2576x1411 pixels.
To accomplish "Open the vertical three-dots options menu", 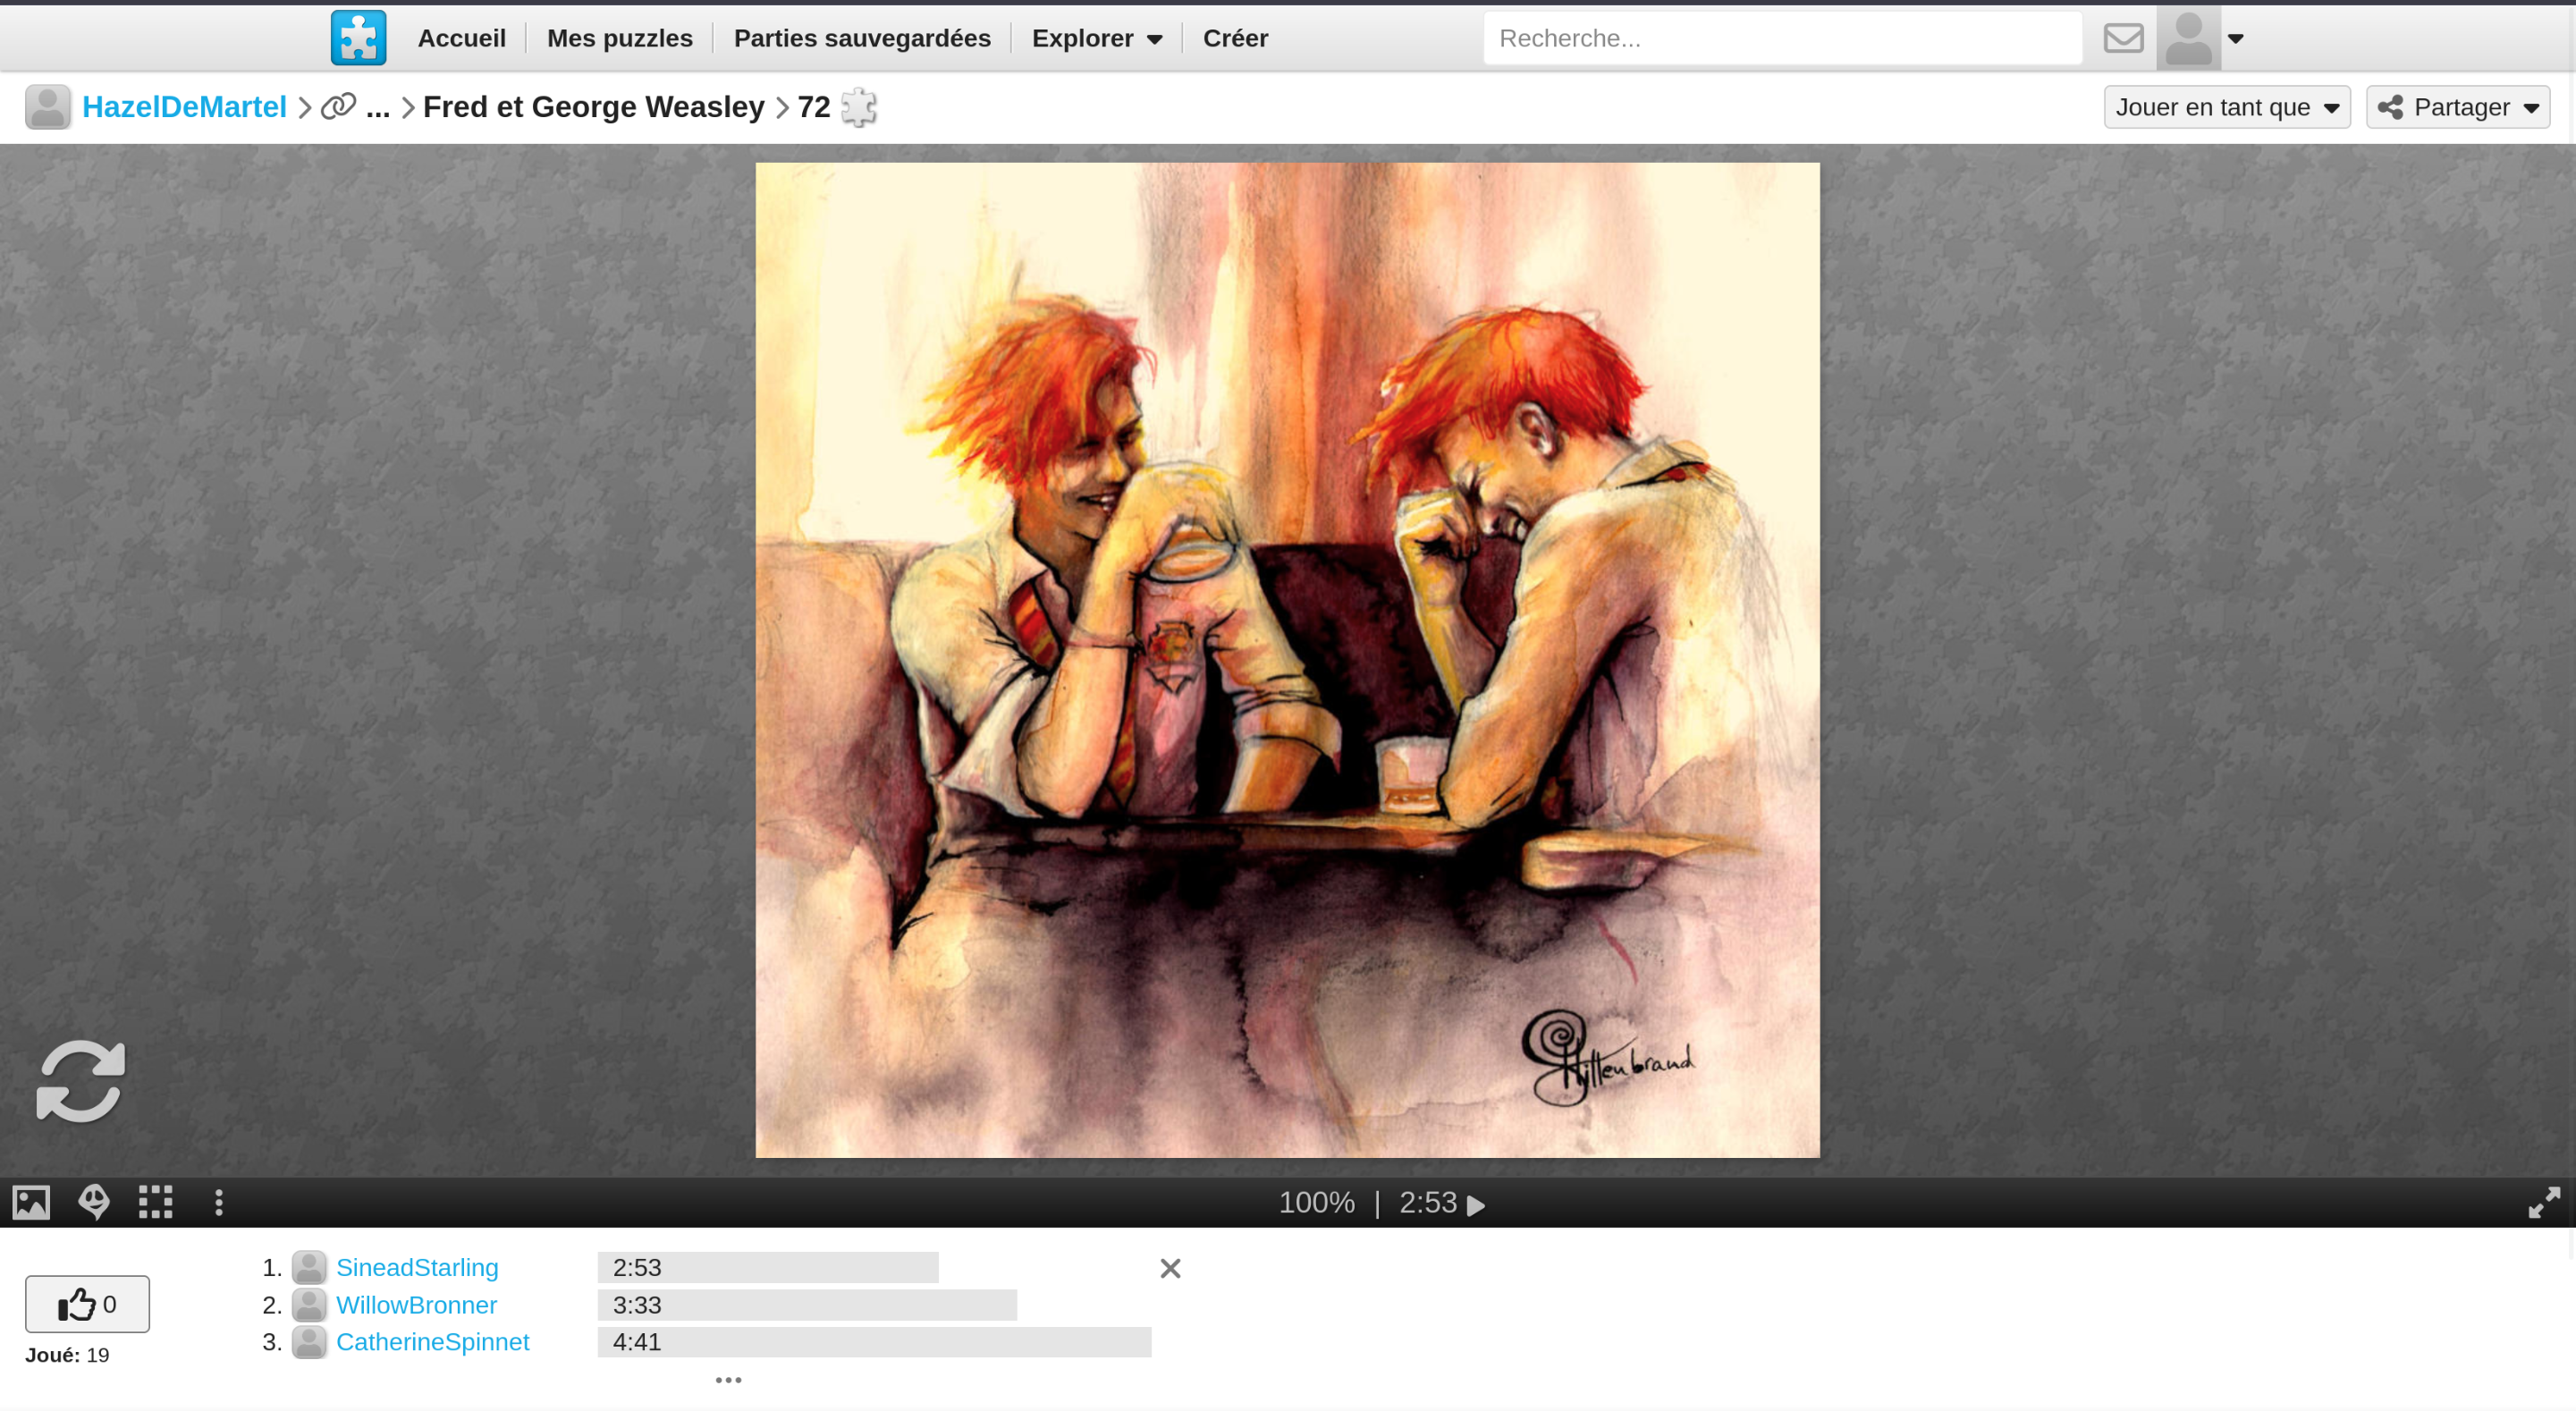I will tap(219, 1202).
